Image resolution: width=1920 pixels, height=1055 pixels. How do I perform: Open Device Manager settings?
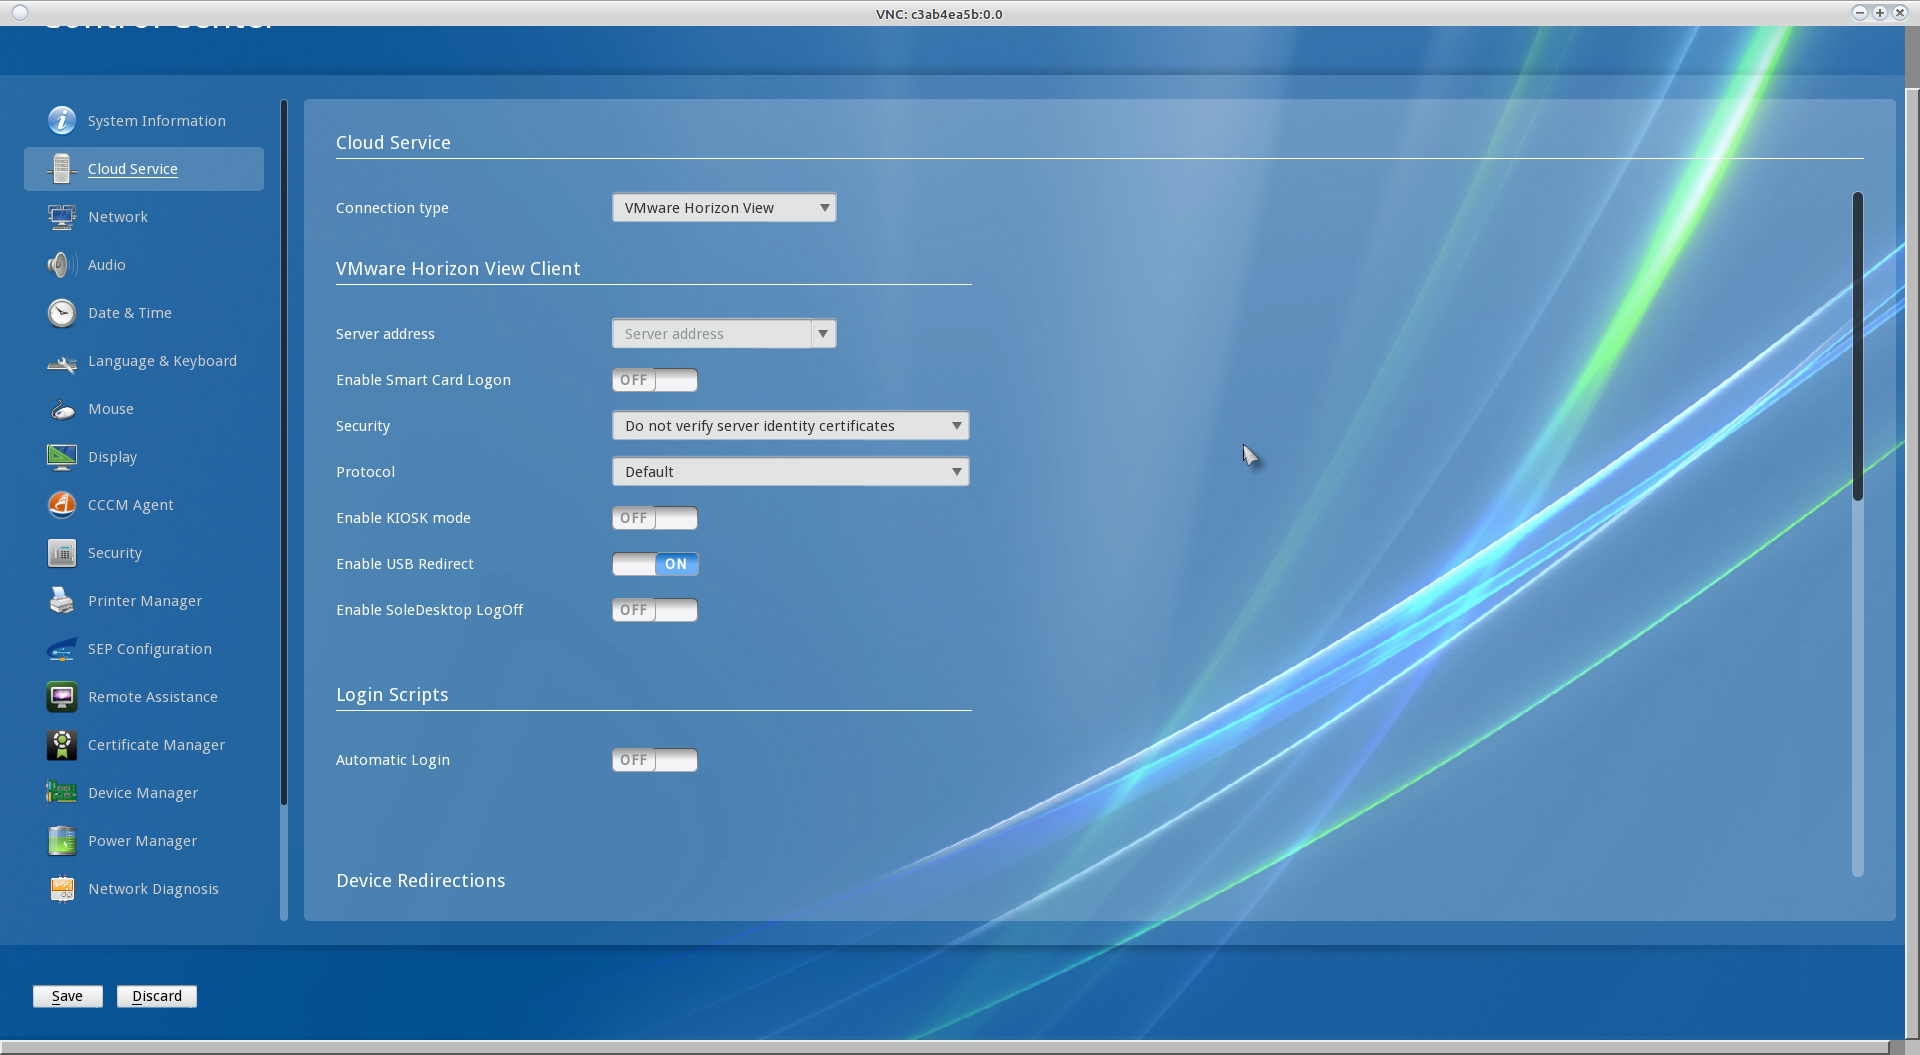143,793
